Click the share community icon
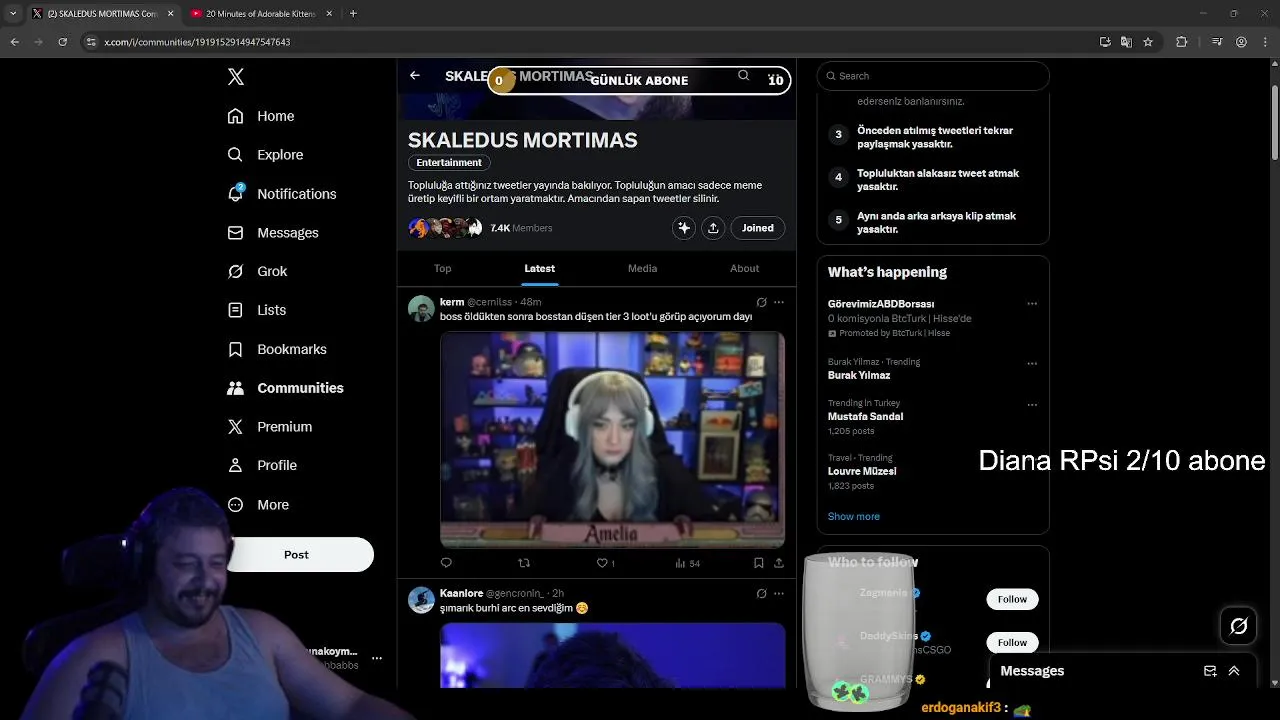The height and width of the screenshot is (720, 1280). tap(713, 228)
